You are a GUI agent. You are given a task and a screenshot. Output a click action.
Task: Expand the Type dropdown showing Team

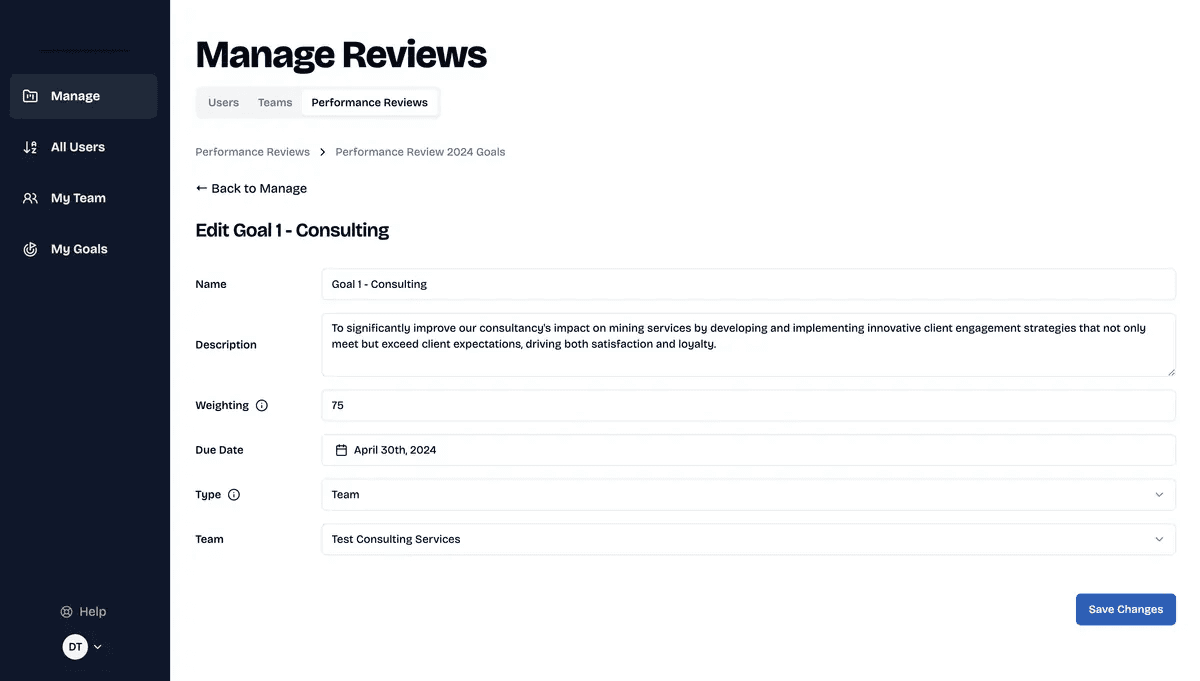coord(748,495)
